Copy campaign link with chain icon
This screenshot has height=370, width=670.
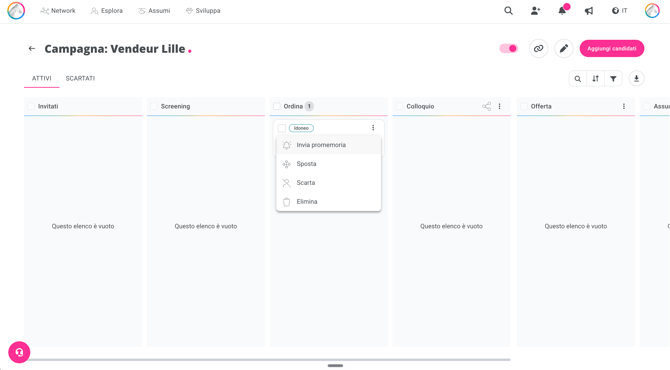pos(538,49)
